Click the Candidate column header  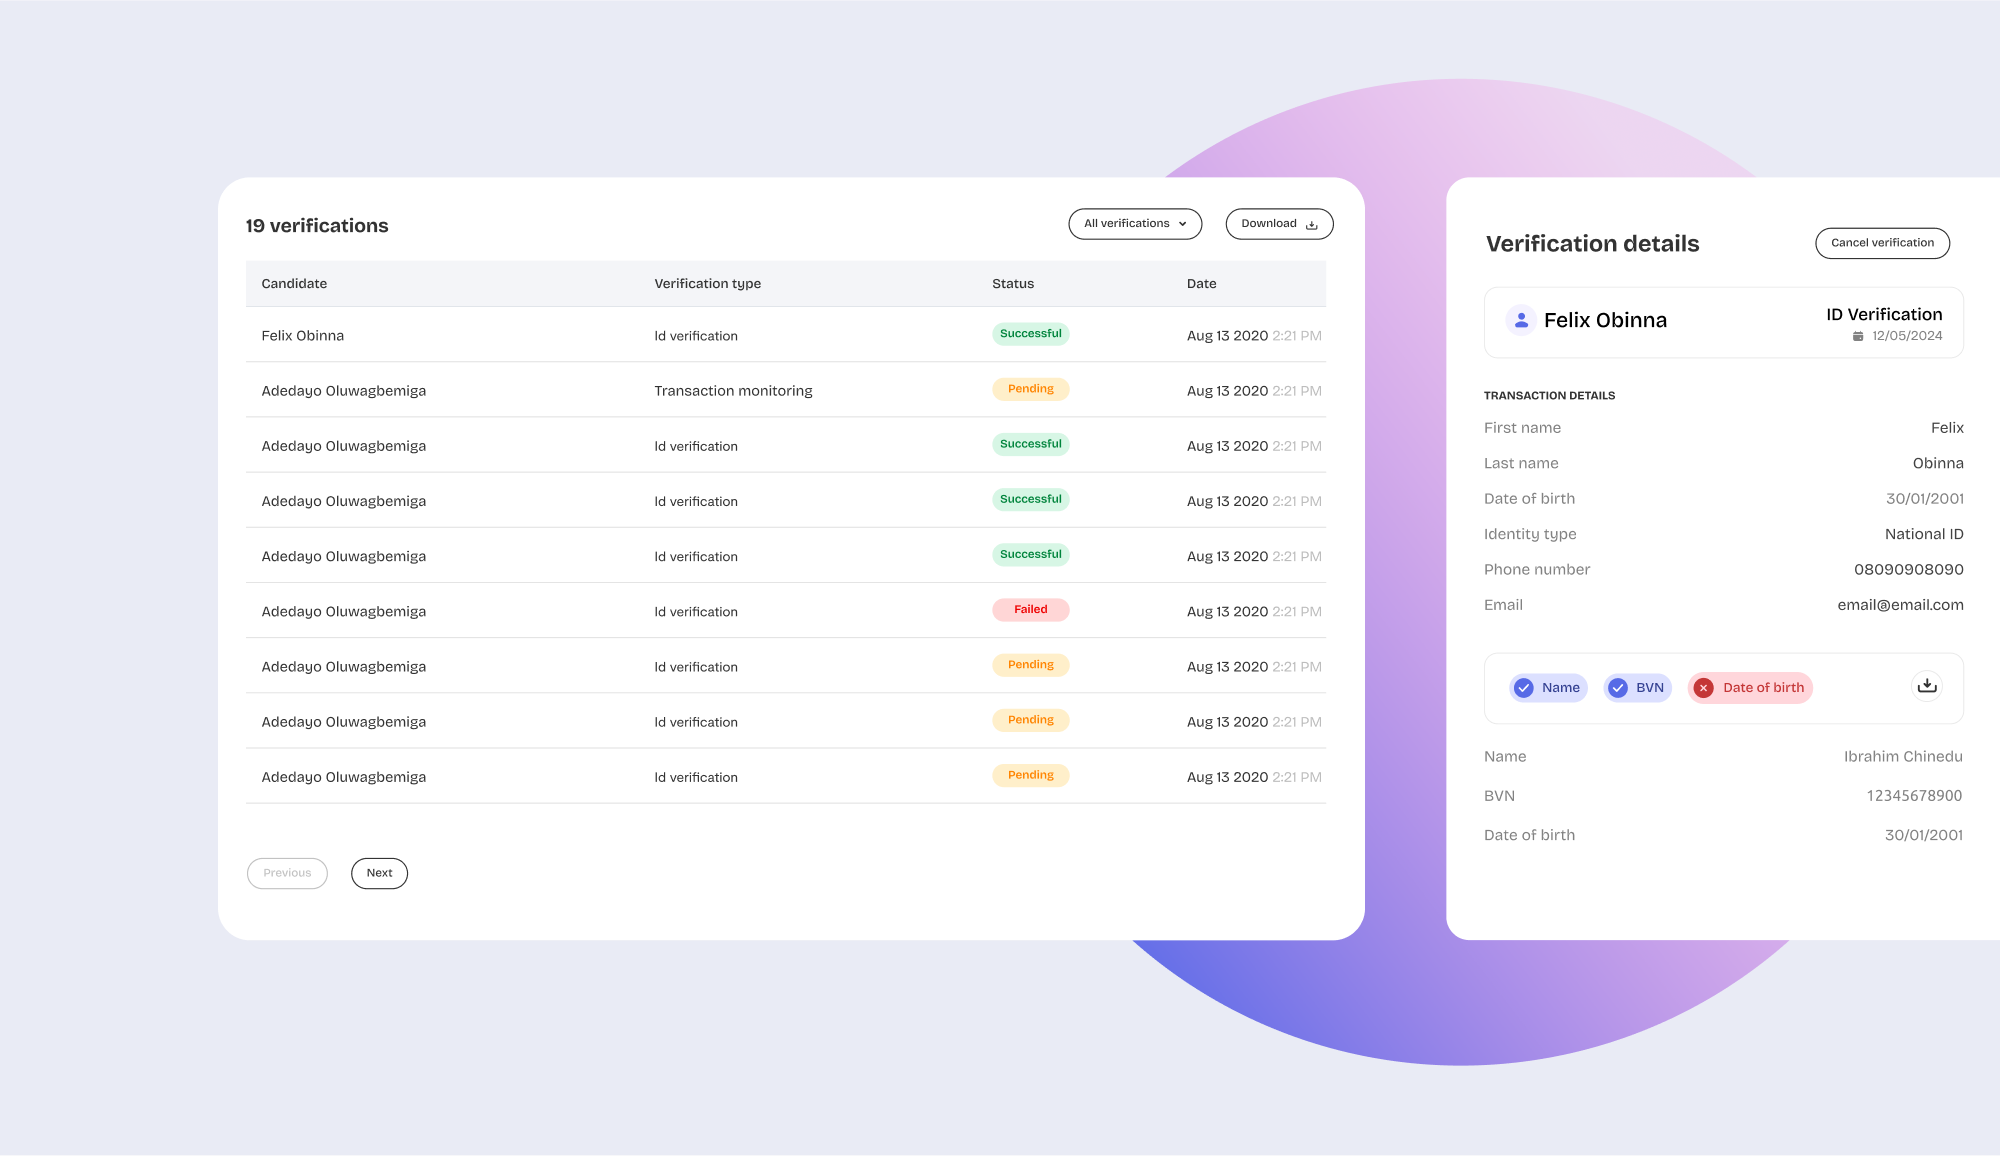point(294,284)
